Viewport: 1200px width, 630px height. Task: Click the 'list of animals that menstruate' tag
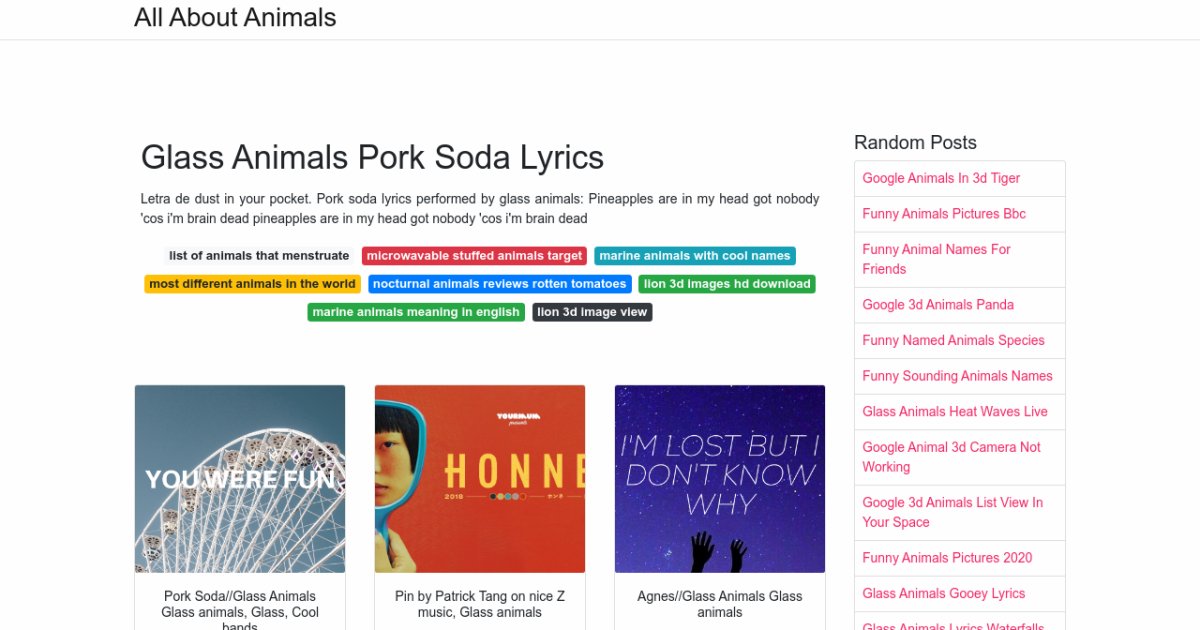(x=259, y=256)
